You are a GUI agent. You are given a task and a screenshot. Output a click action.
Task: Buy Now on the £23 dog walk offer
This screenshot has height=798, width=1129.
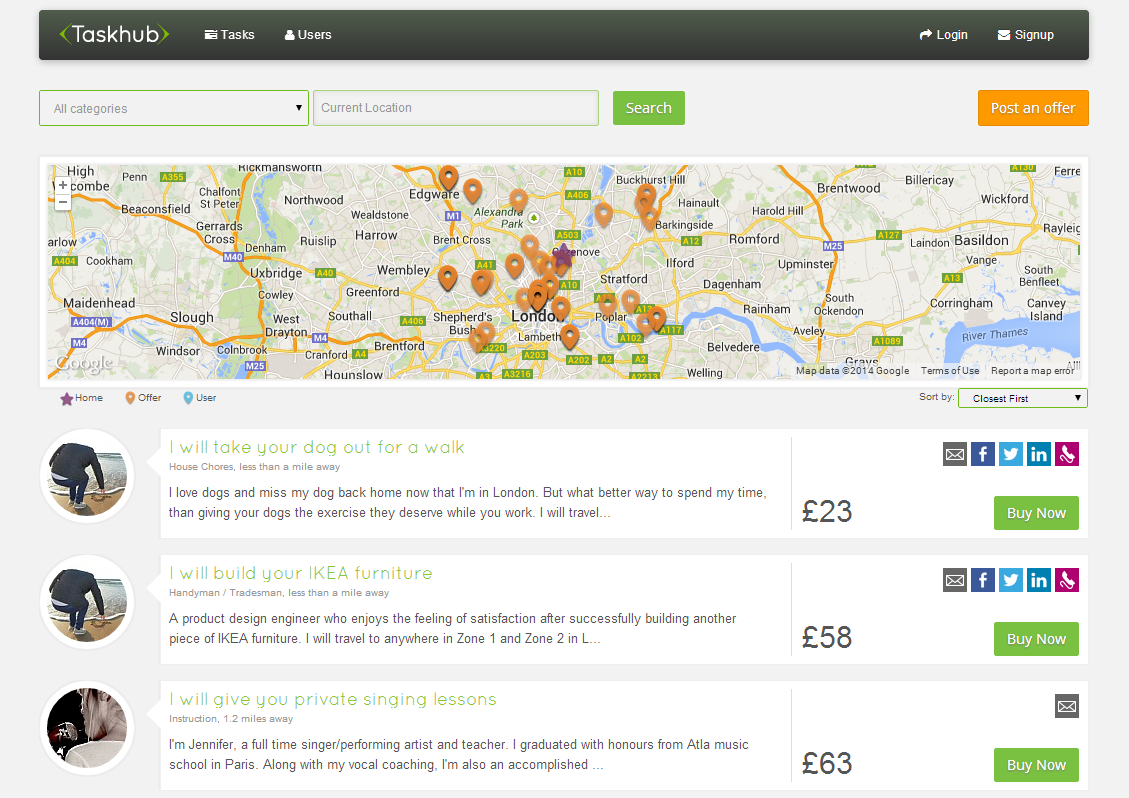coord(1036,512)
